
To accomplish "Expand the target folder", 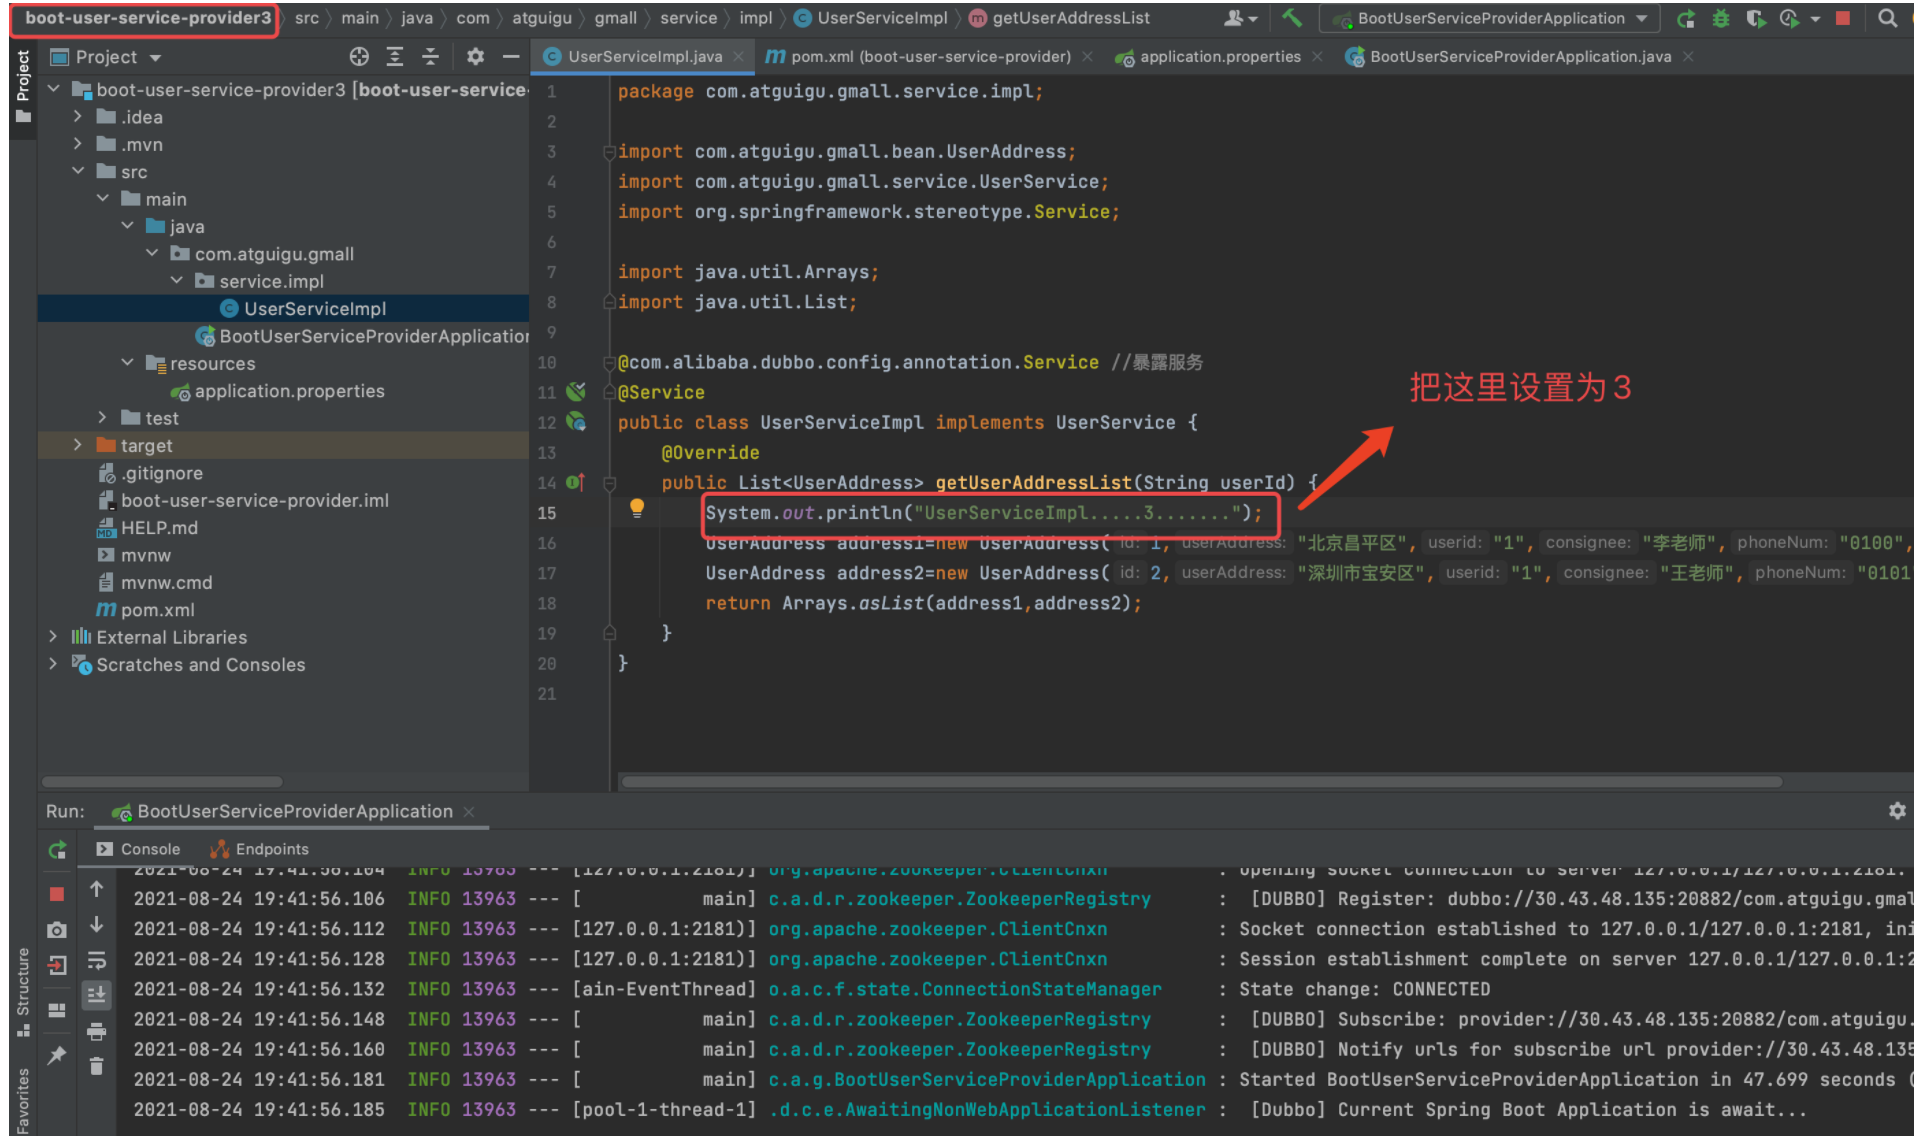I will coord(78,445).
